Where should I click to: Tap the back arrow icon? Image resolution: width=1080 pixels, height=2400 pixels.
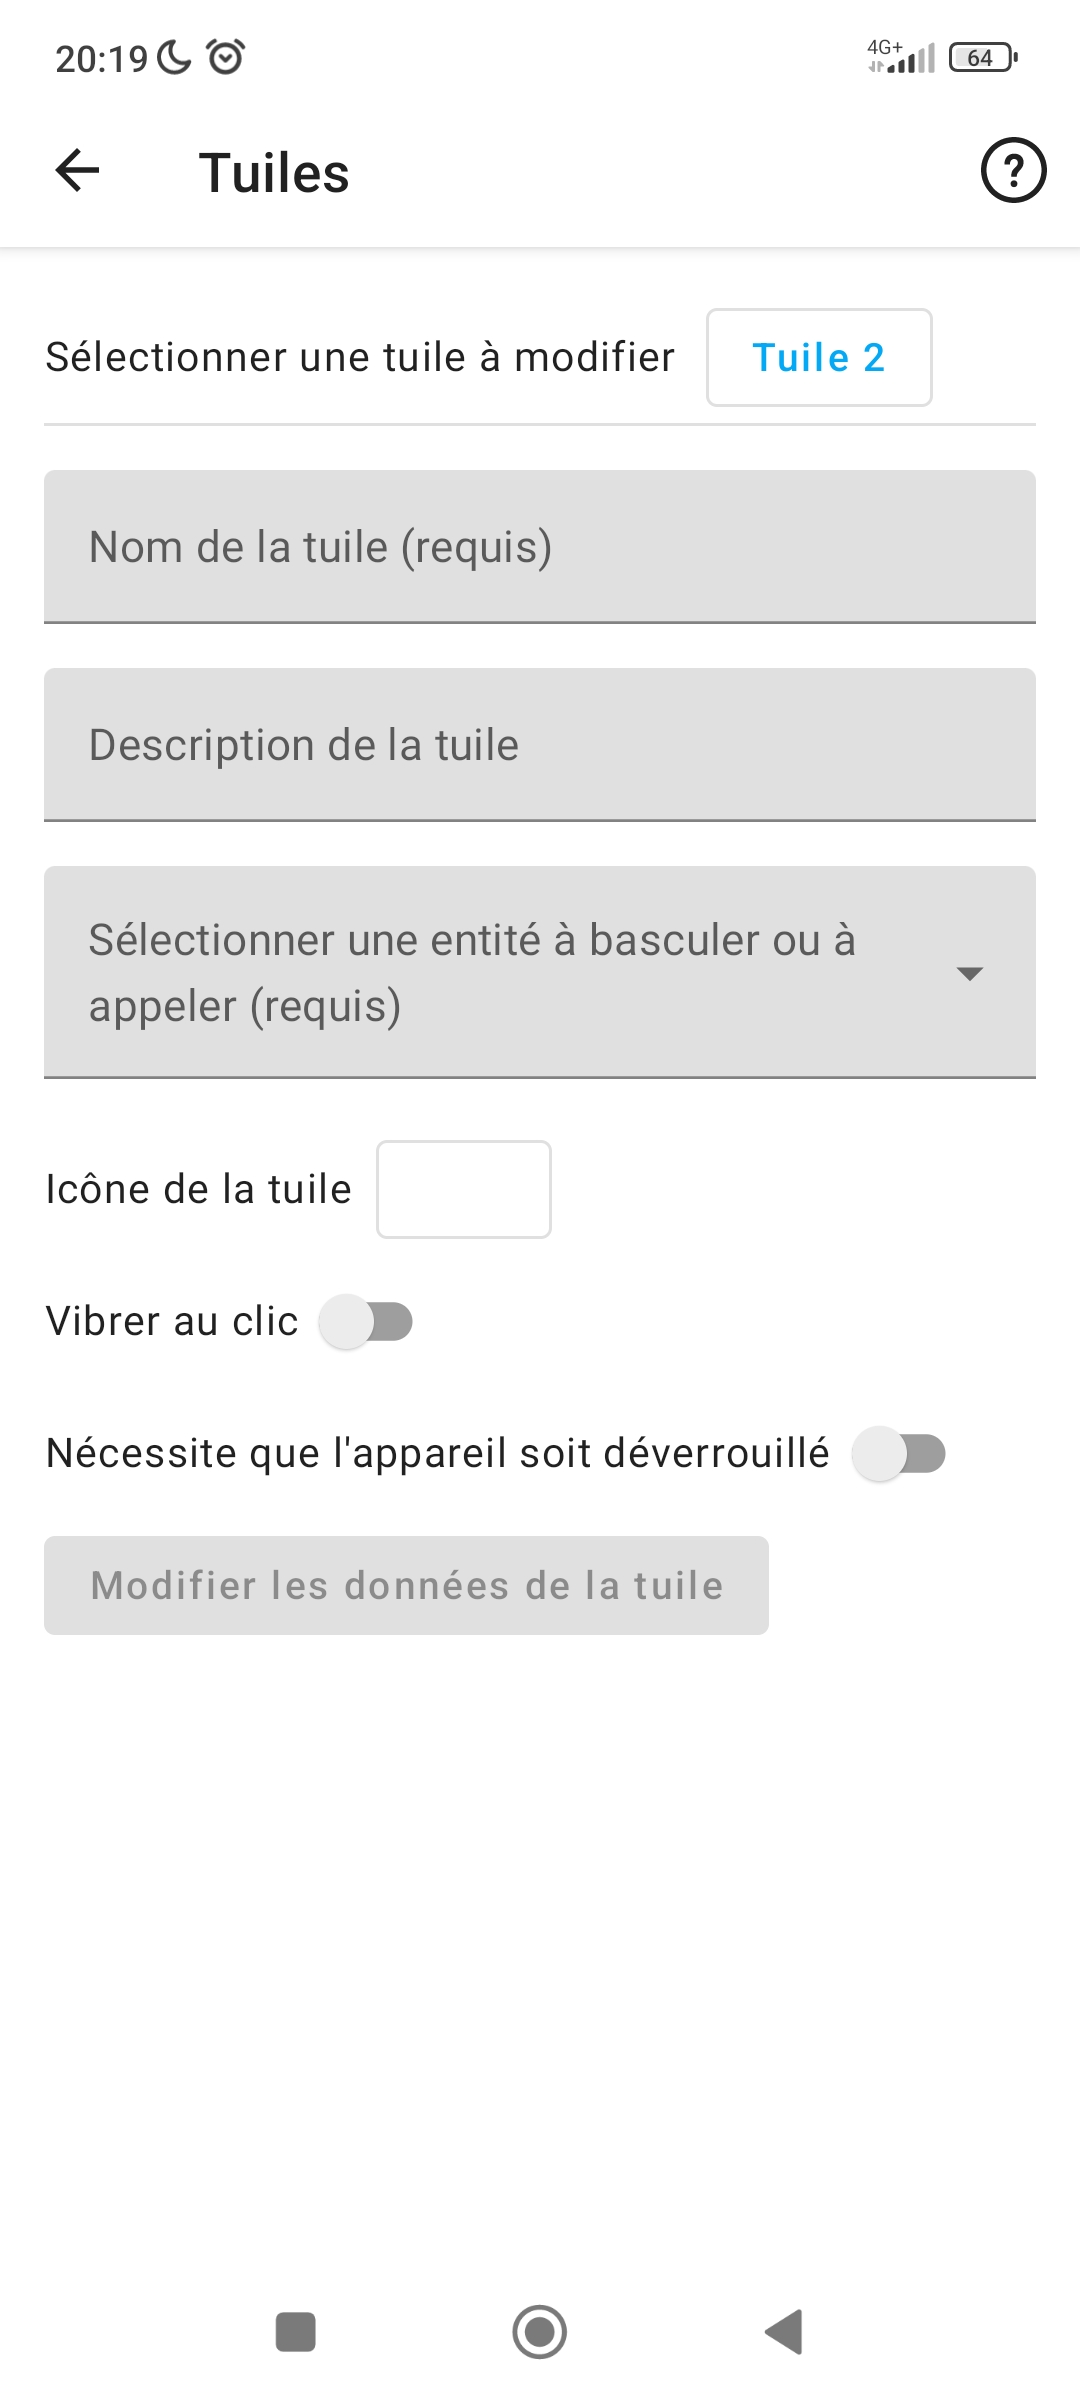(77, 171)
